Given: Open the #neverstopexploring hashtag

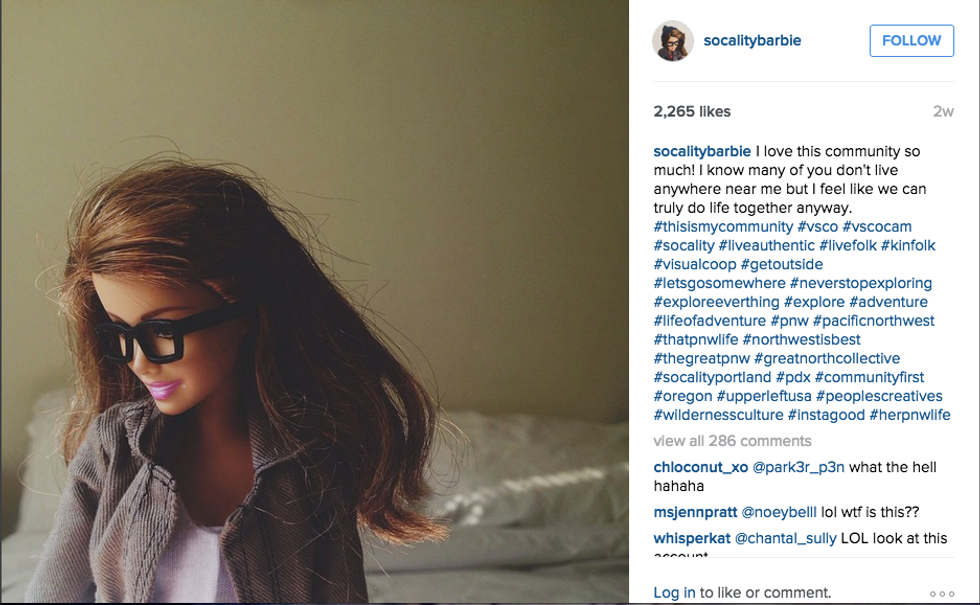Looking at the screenshot, I should [861, 283].
